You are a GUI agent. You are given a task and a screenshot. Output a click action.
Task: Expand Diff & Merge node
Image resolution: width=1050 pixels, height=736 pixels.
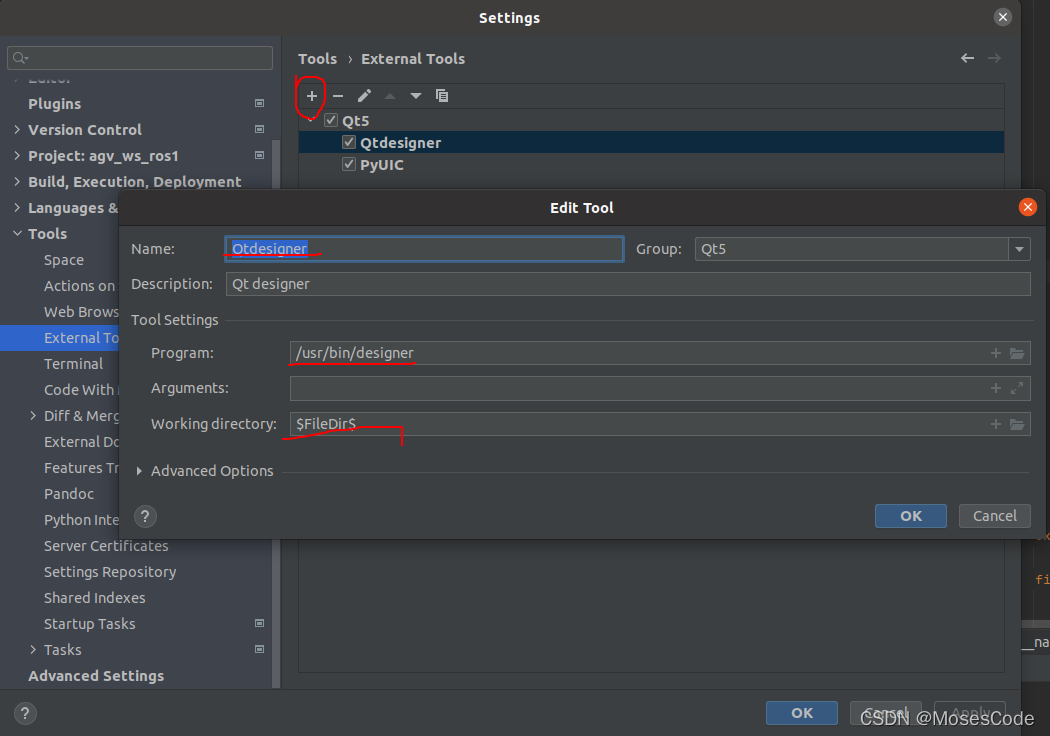coord(33,416)
